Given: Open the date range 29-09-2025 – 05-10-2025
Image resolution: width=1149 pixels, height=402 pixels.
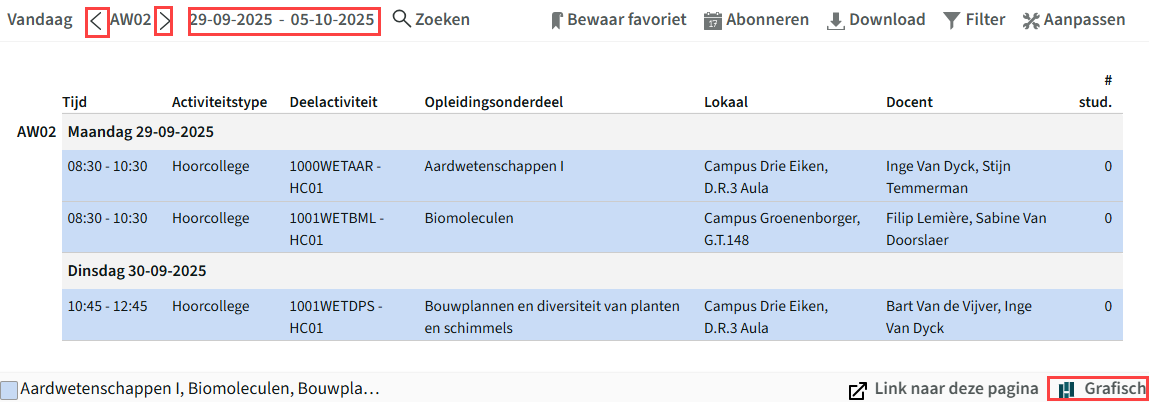Looking at the screenshot, I should click(284, 21).
